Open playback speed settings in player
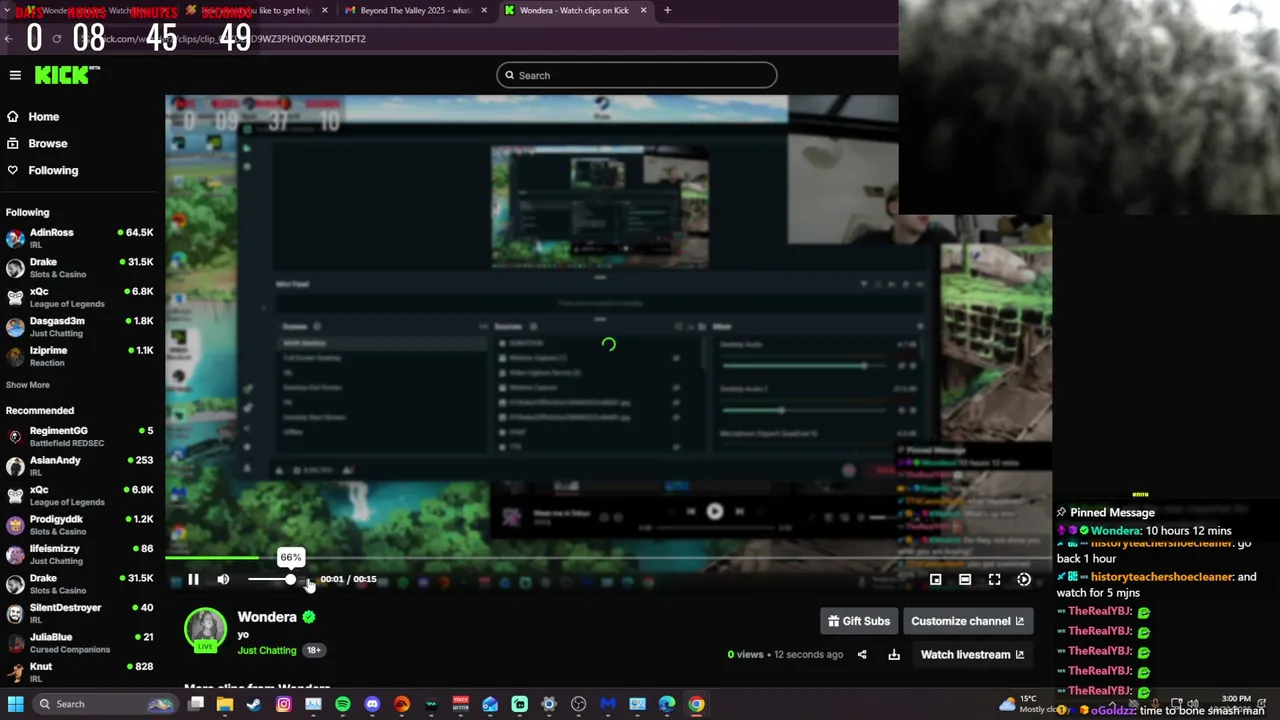 point(1024,579)
